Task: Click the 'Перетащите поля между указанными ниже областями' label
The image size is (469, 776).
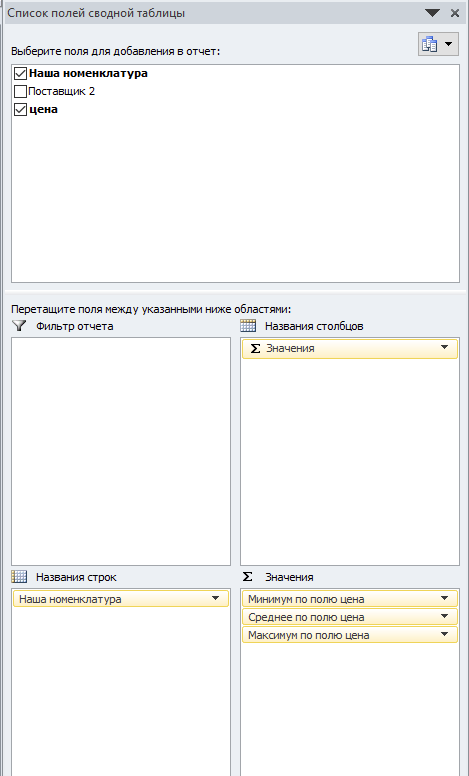Action: click(151, 309)
